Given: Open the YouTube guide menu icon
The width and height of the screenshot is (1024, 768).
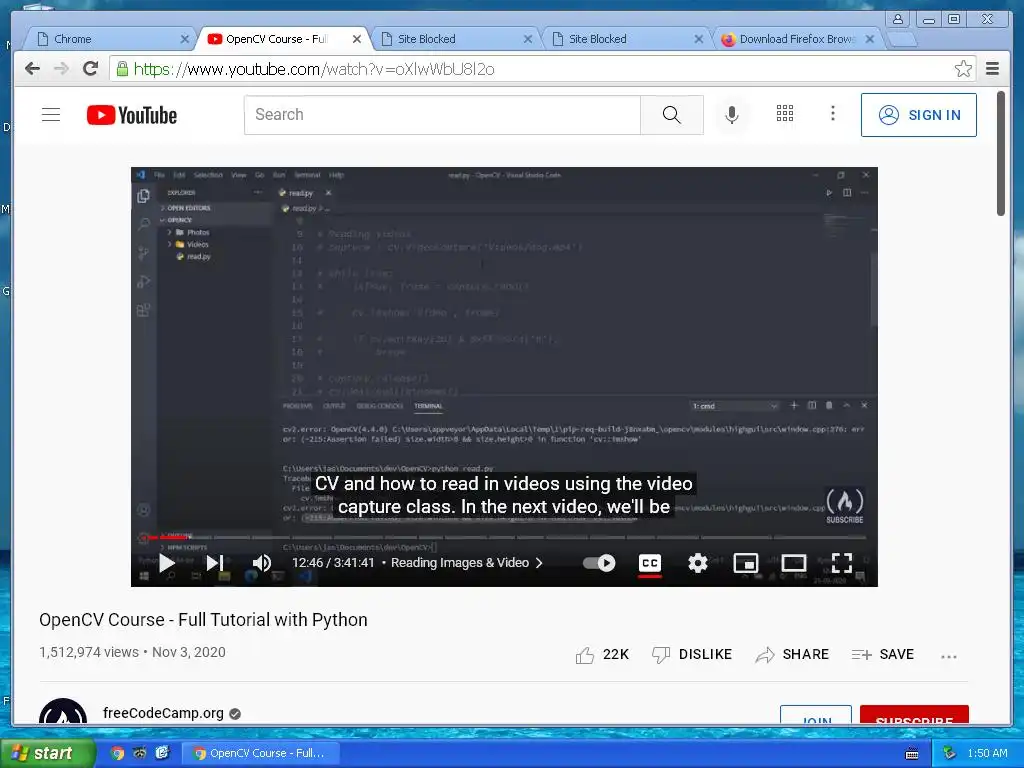Looking at the screenshot, I should [51, 115].
